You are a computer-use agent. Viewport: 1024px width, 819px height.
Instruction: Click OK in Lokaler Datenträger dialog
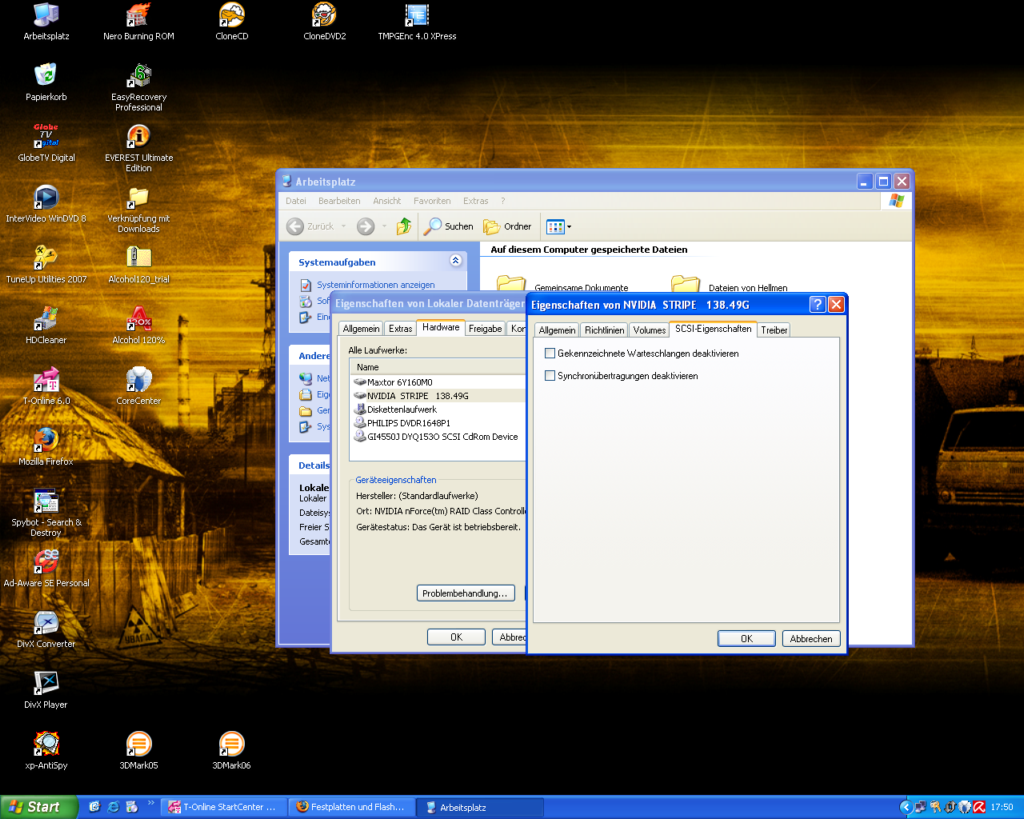pos(456,637)
